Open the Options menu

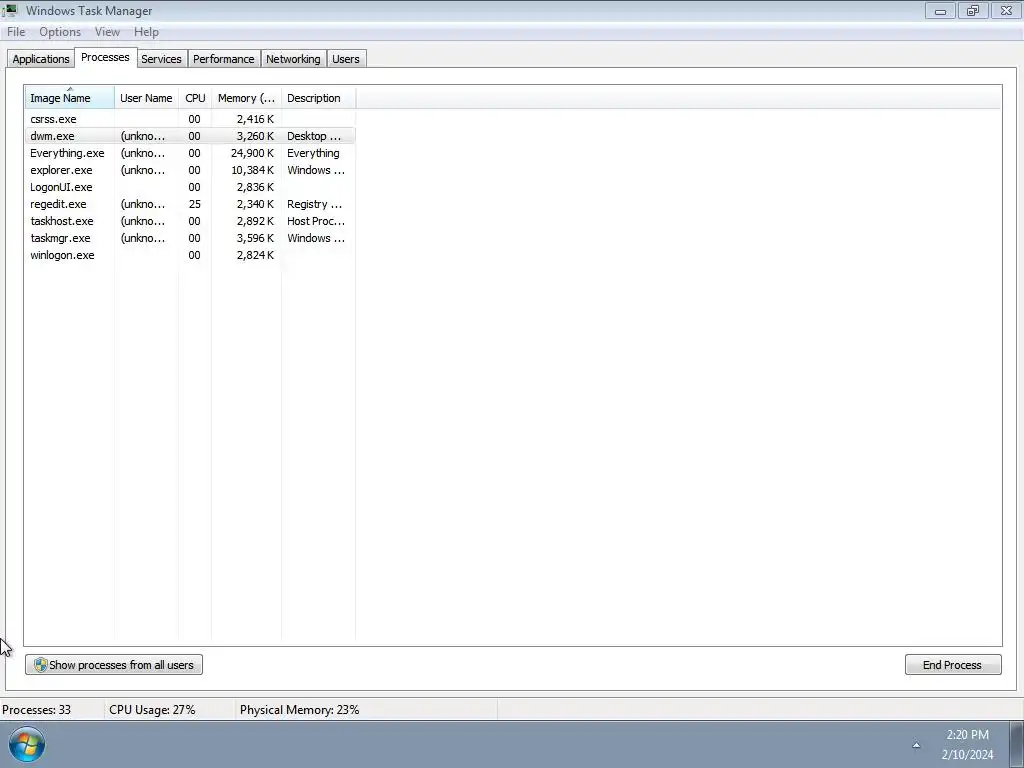tap(60, 31)
